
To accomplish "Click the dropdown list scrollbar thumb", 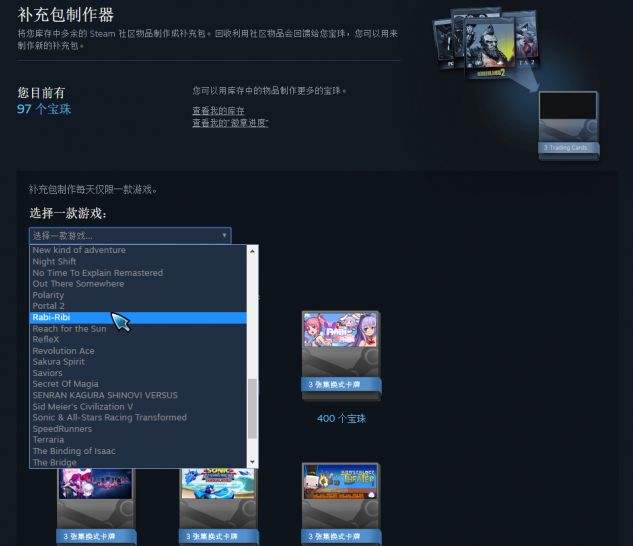I will coord(252,408).
